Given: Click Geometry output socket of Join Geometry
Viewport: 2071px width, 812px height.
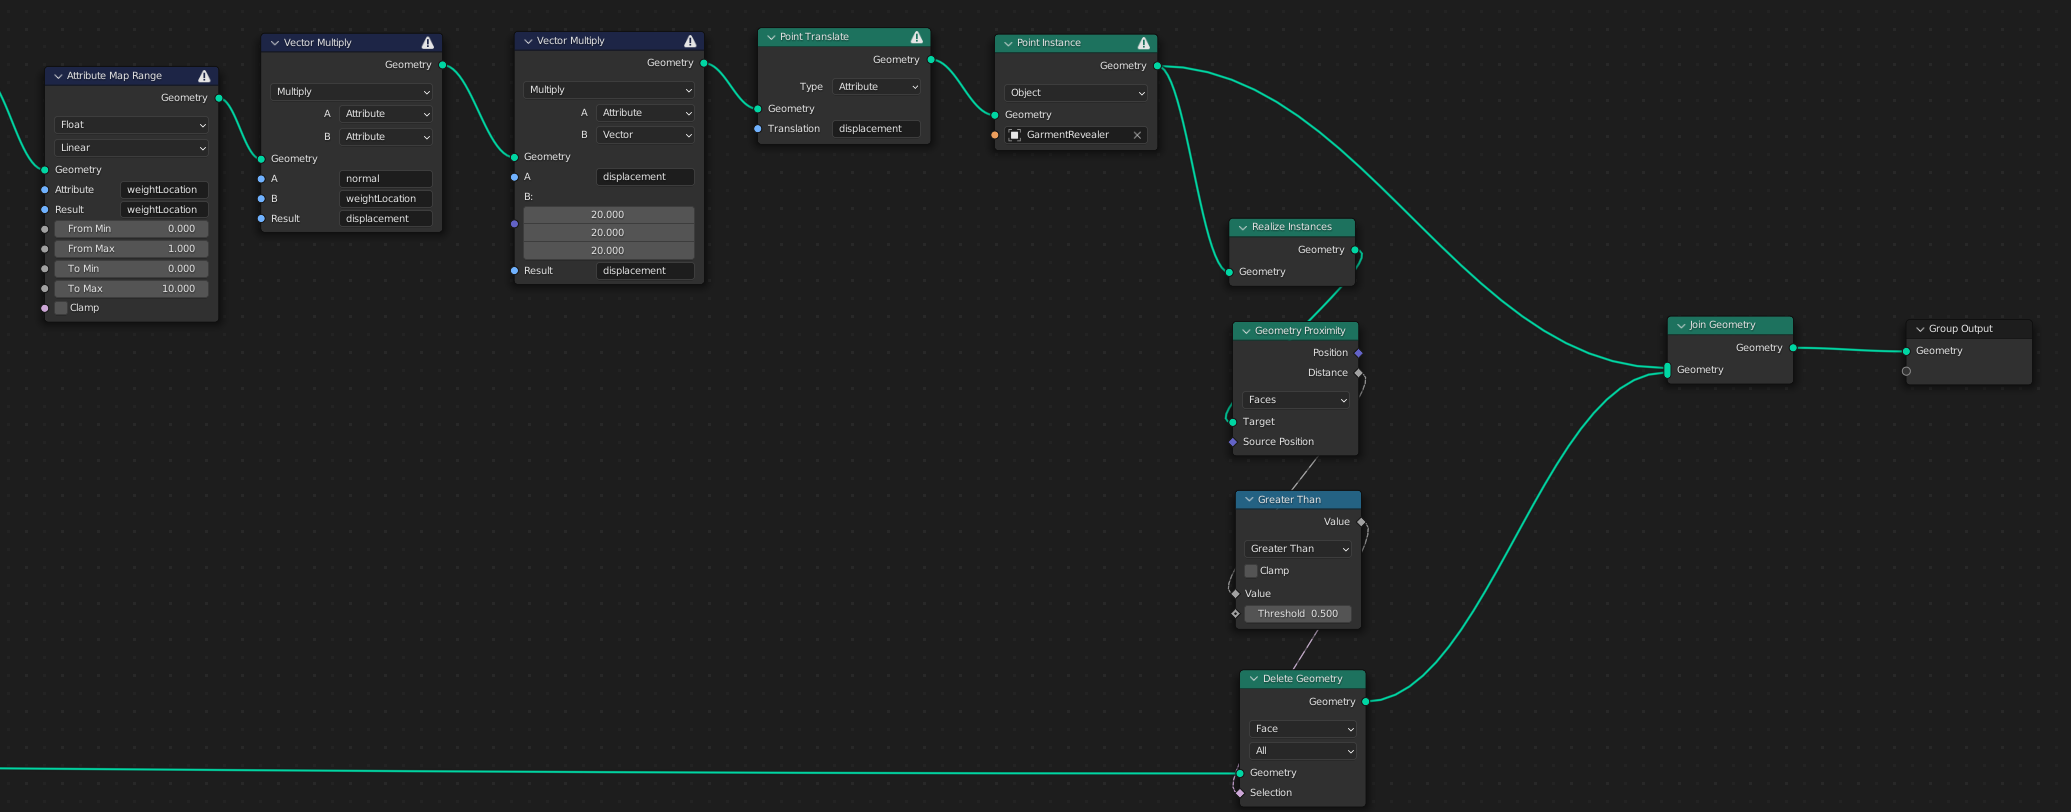Looking at the screenshot, I should 1793,348.
